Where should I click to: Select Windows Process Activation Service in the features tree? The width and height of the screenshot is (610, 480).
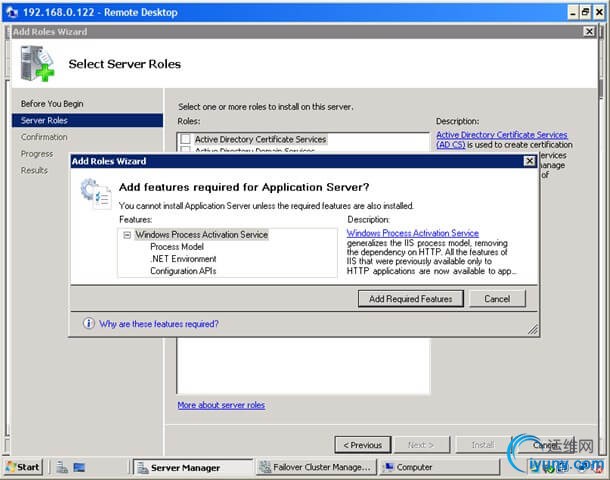(x=202, y=235)
